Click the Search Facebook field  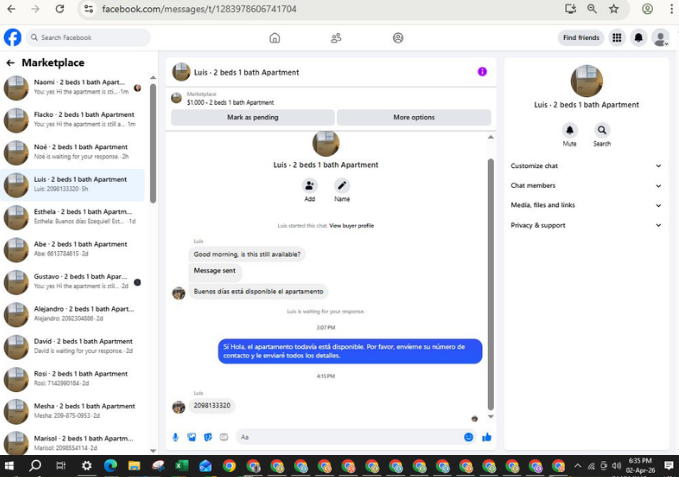(88, 38)
